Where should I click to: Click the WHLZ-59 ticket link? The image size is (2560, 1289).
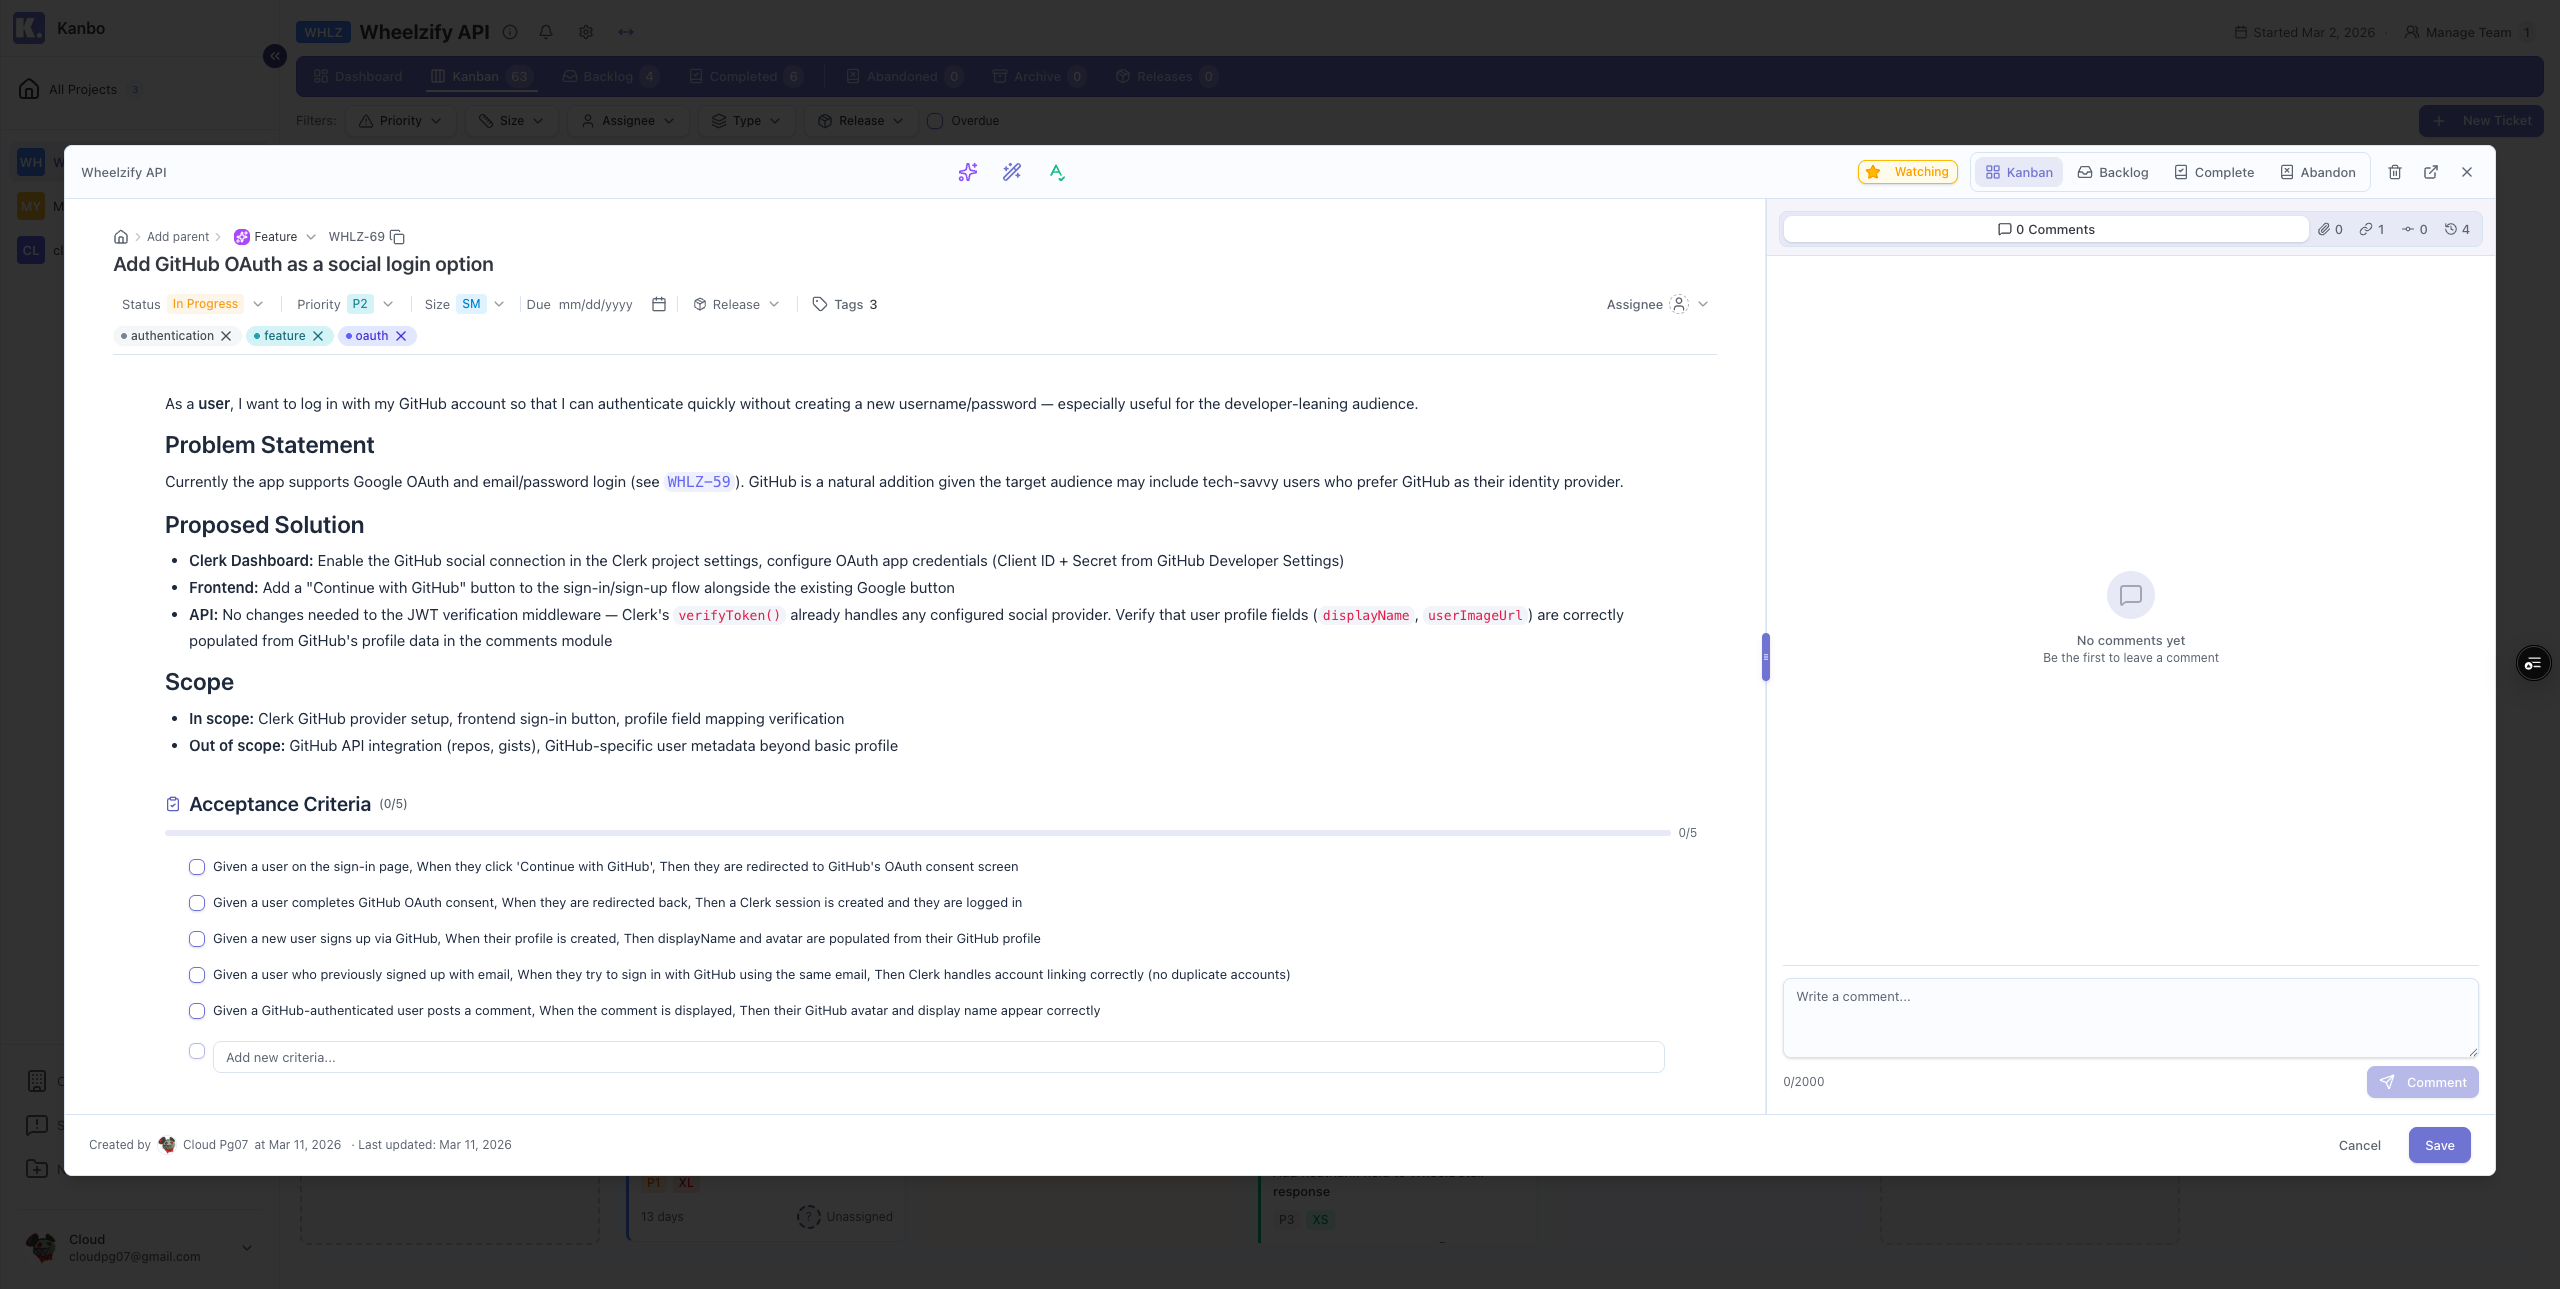[x=697, y=482]
